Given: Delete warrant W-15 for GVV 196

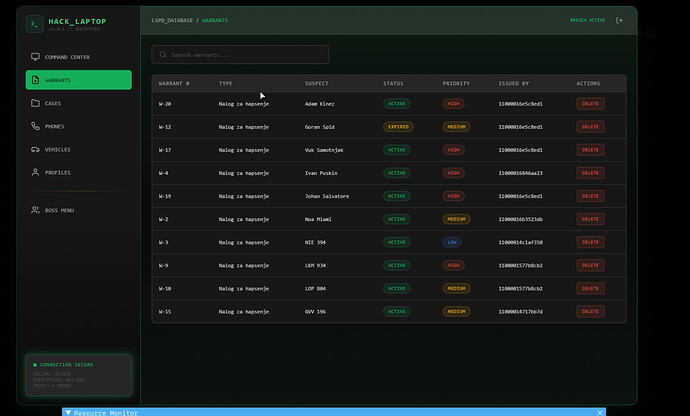Looking at the screenshot, I should pyautogui.click(x=590, y=312).
